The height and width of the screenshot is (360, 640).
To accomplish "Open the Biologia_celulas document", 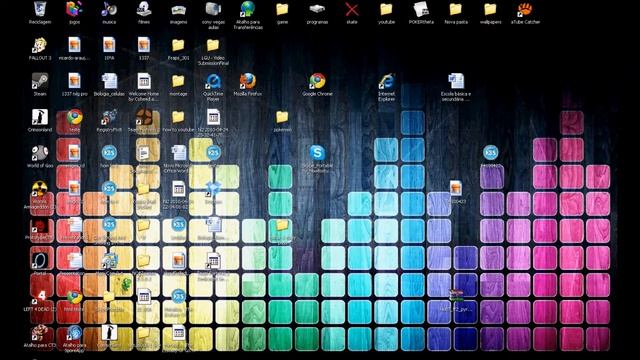I will pyautogui.click(x=109, y=81).
